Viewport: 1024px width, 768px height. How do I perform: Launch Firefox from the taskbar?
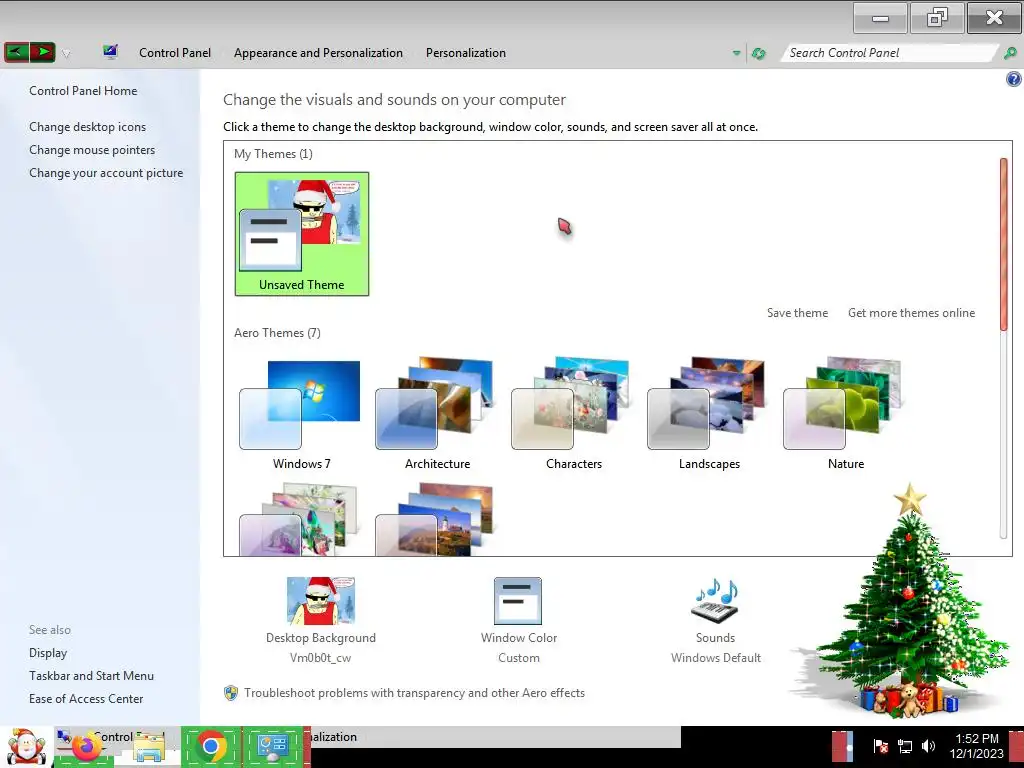click(x=86, y=747)
